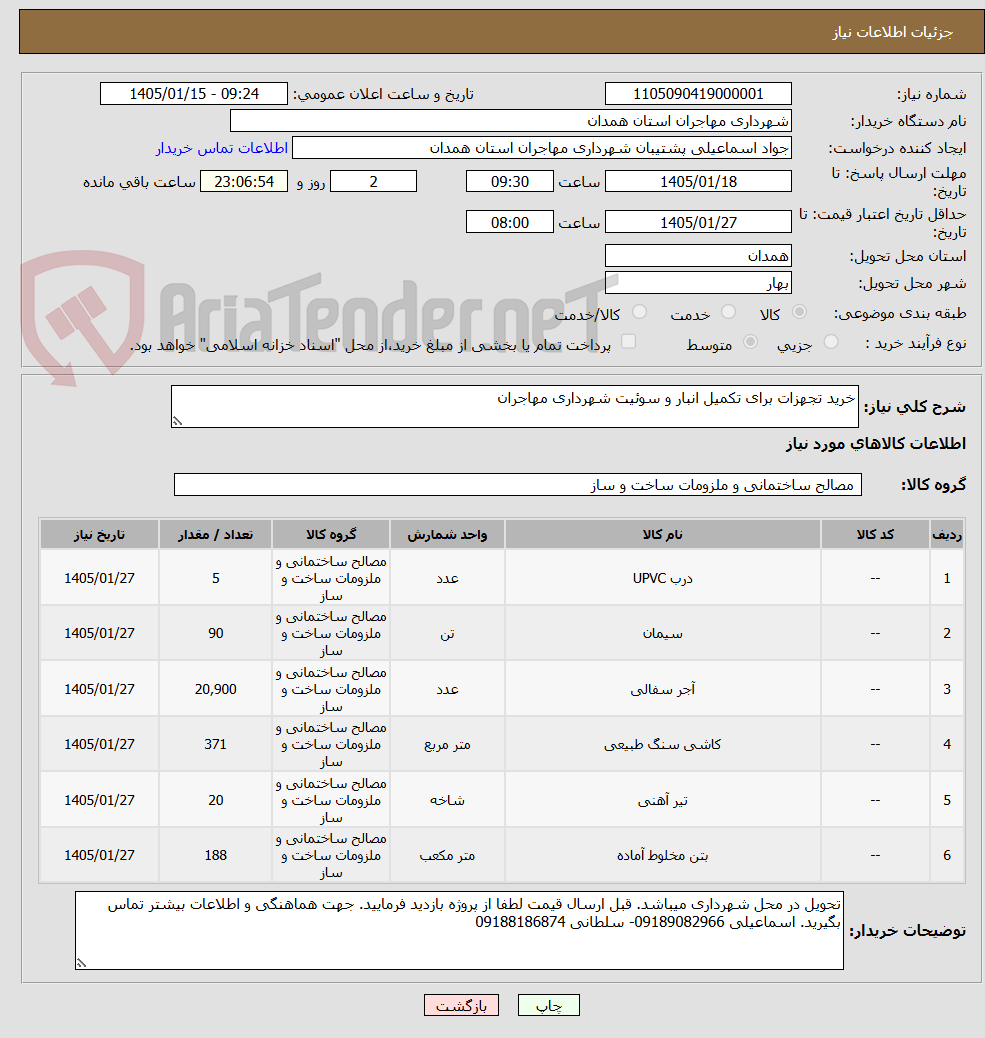Select the تیر آهنی item name

[x=663, y=800]
